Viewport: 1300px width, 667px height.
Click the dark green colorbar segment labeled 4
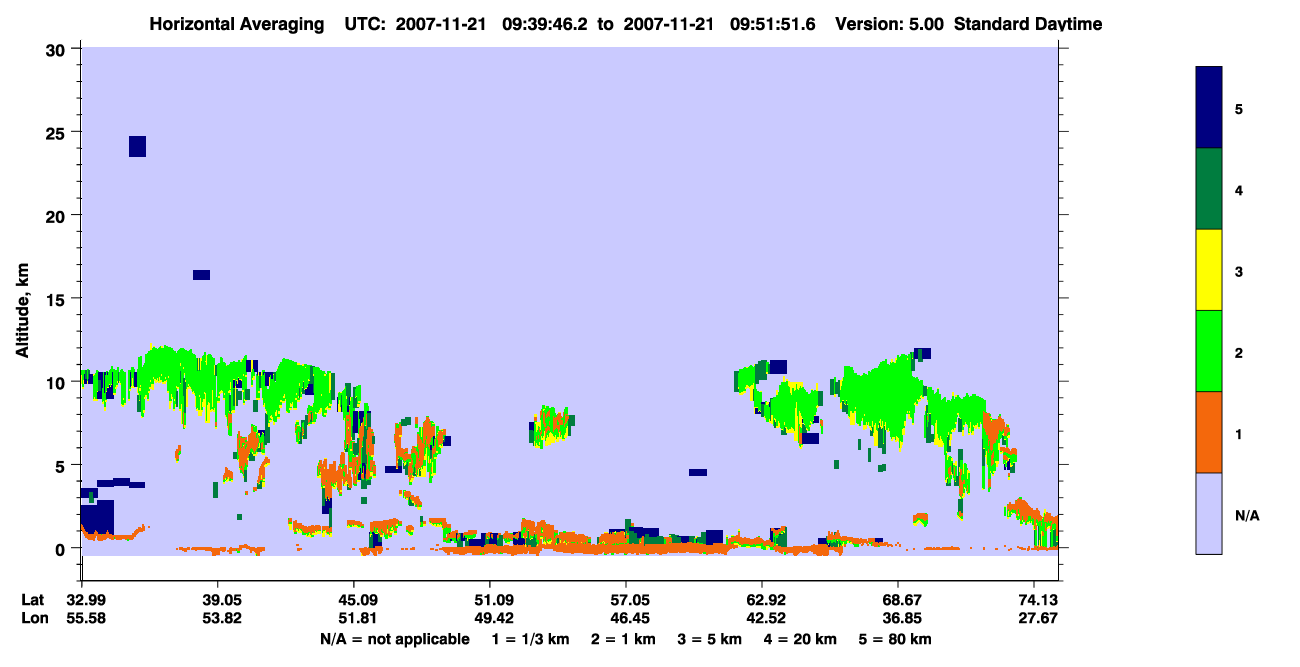point(1209,189)
